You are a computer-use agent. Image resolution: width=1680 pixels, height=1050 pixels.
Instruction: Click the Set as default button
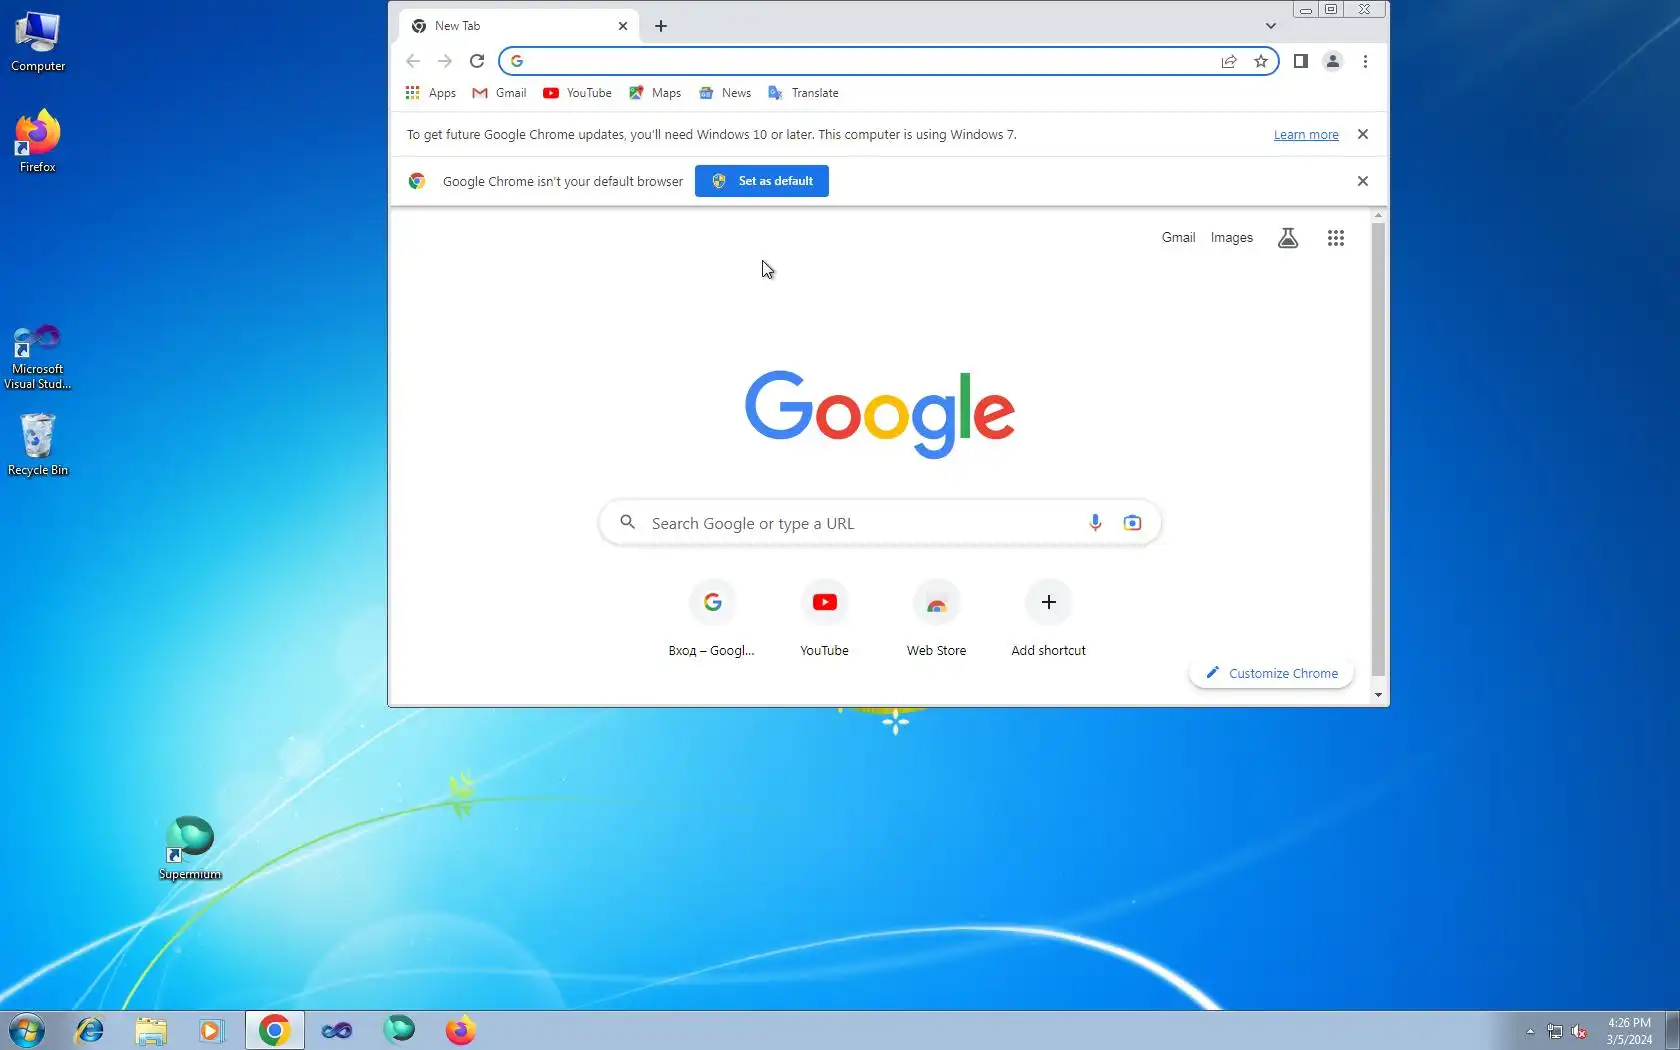(x=762, y=181)
